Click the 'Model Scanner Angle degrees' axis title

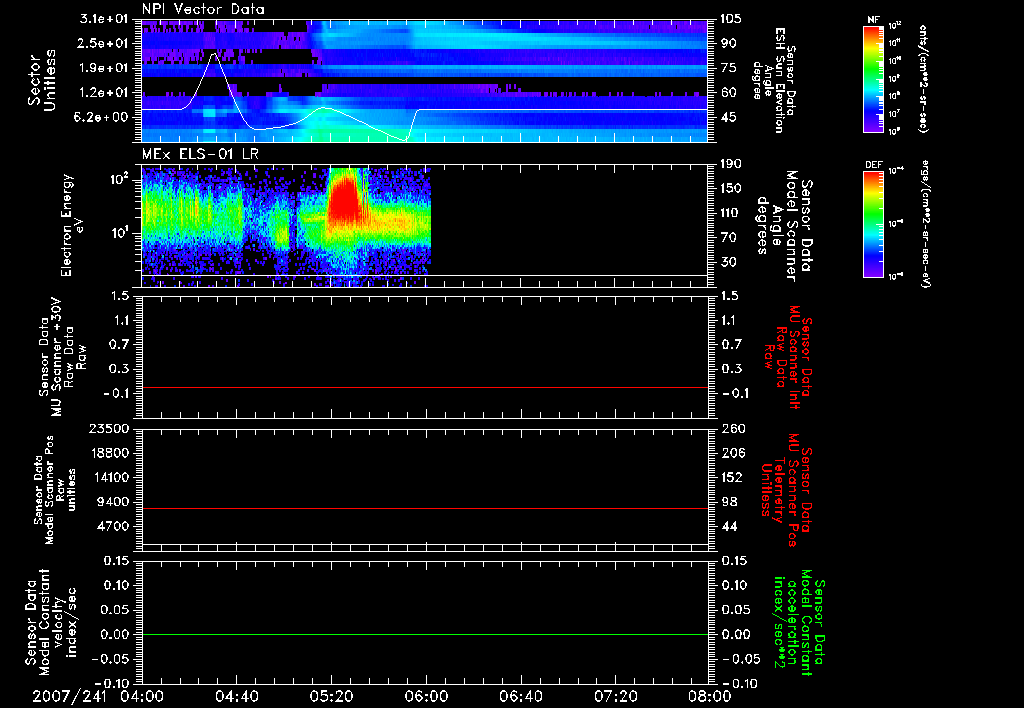point(784,225)
